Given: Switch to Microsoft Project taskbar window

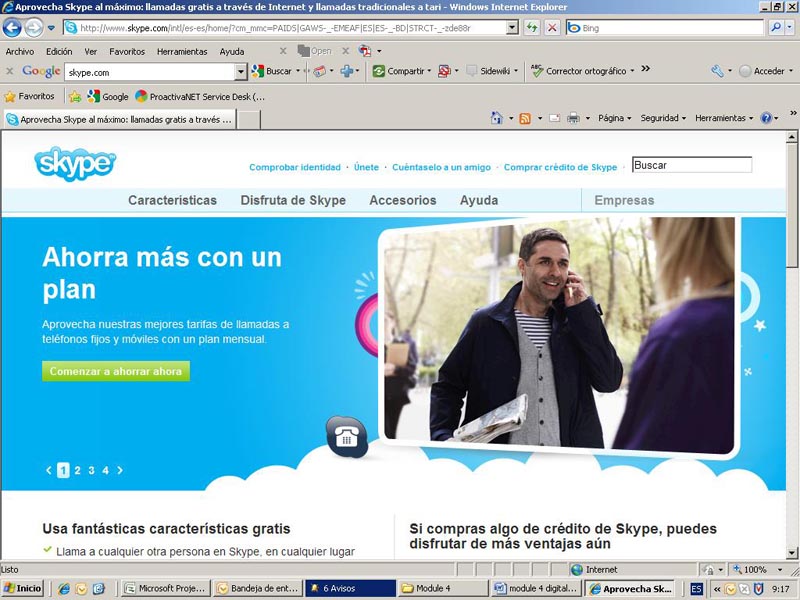Looking at the screenshot, I should 166,589.
